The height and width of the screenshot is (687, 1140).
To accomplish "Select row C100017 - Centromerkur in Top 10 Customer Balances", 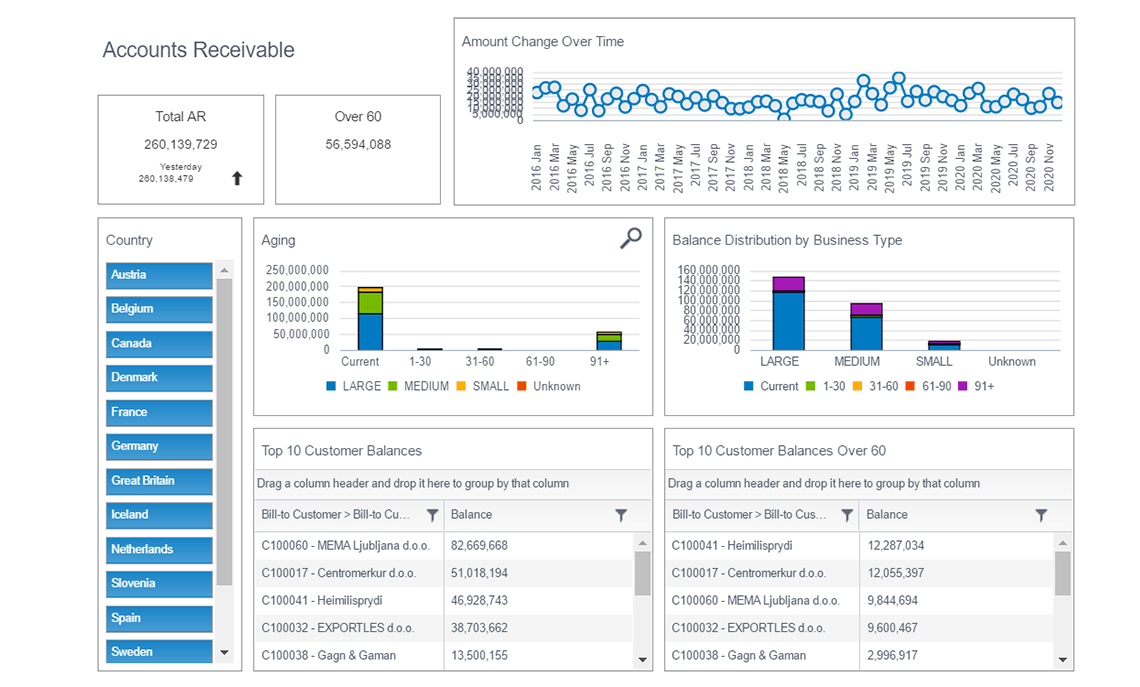I will (x=443, y=573).
